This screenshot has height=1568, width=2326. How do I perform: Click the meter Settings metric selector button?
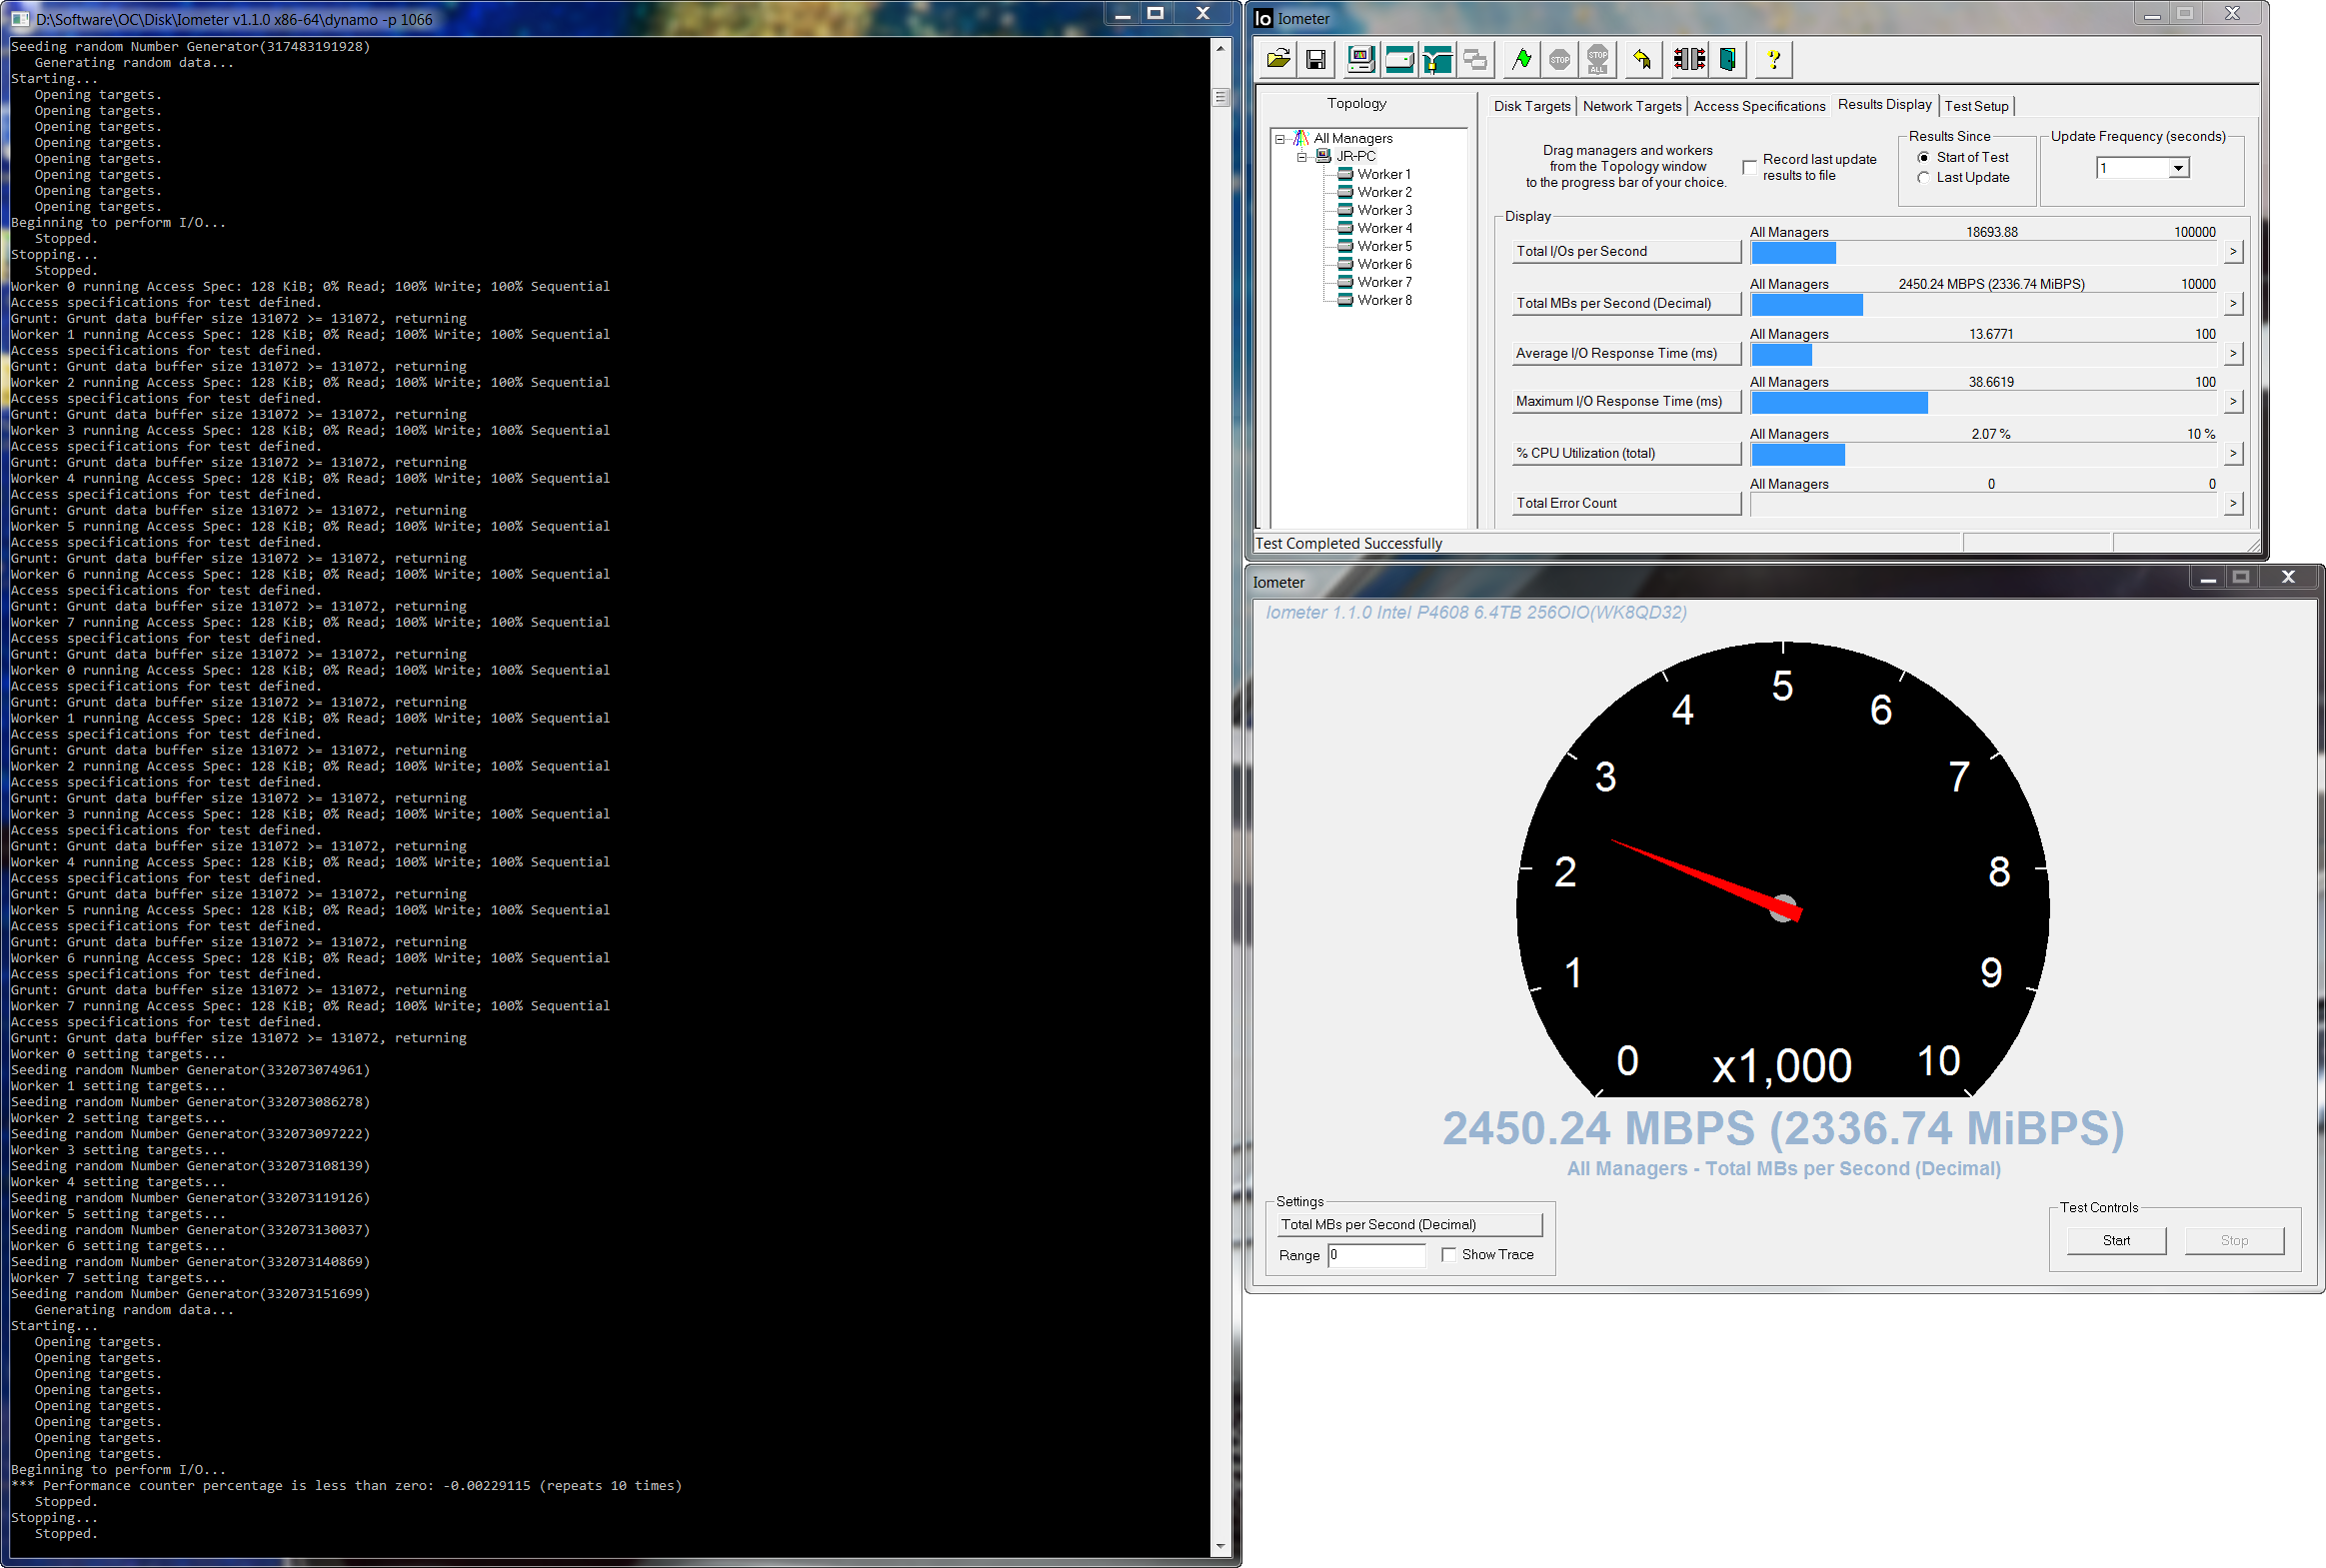[x=1410, y=1224]
